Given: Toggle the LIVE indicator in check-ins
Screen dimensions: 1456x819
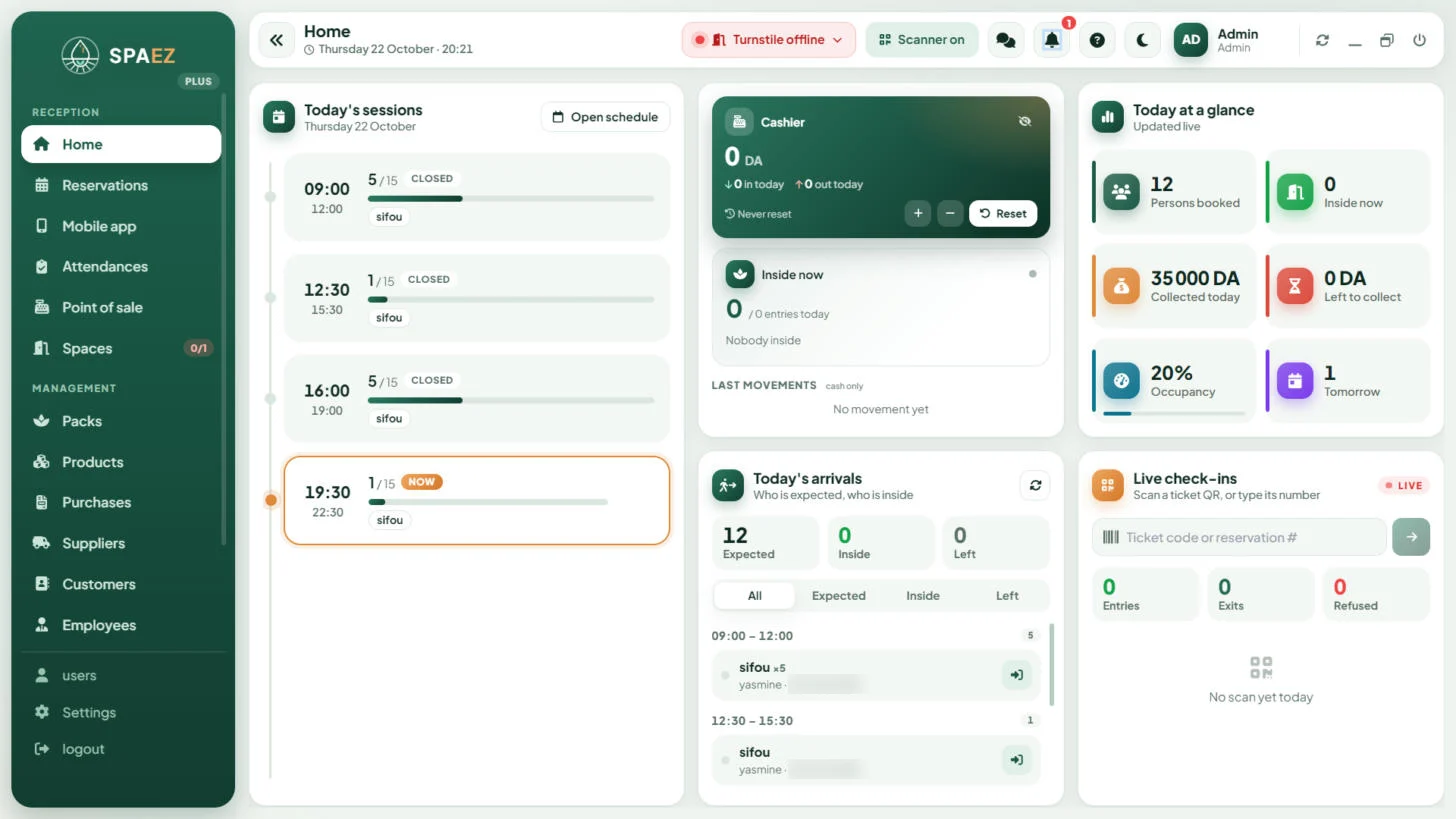Looking at the screenshot, I should point(1403,485).
